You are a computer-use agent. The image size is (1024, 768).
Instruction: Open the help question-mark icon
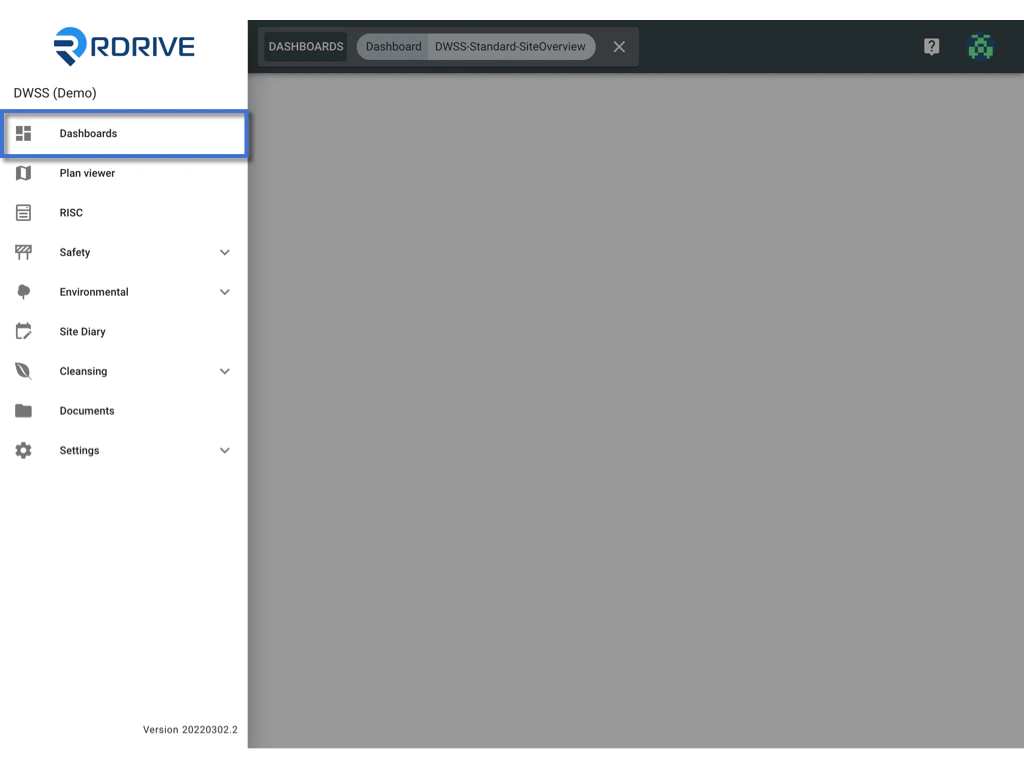point(931,46)
